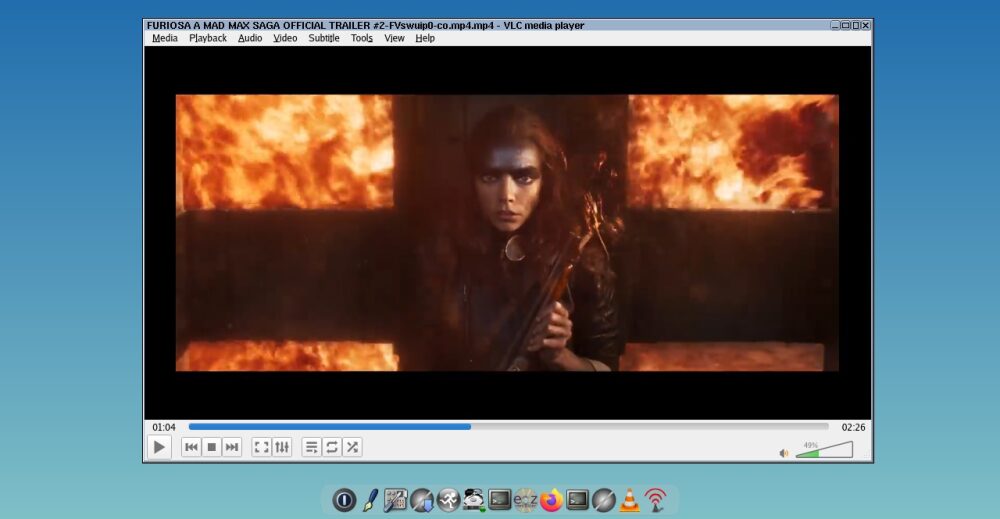Viewport: 1000px width, 519px height.
Task: Stop playback with the square button
Action: [212, 448]
